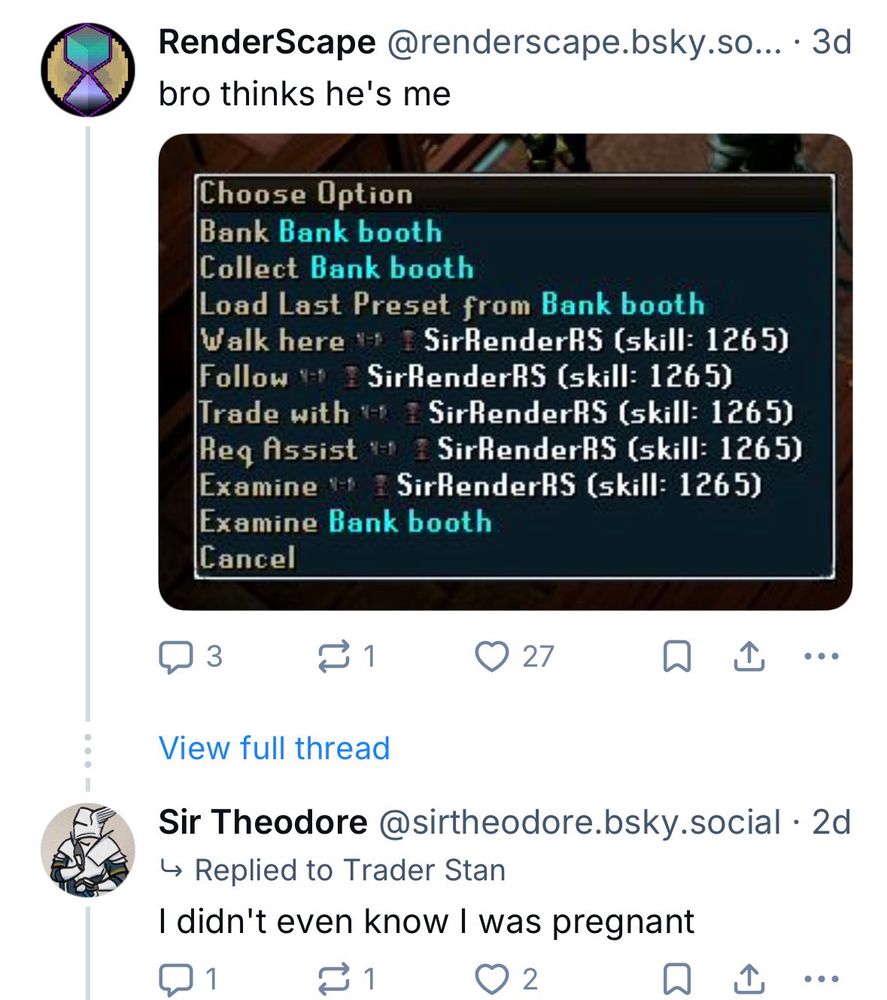Open the @sirtheodore.bsky.social handle

[x=580, y=822]
